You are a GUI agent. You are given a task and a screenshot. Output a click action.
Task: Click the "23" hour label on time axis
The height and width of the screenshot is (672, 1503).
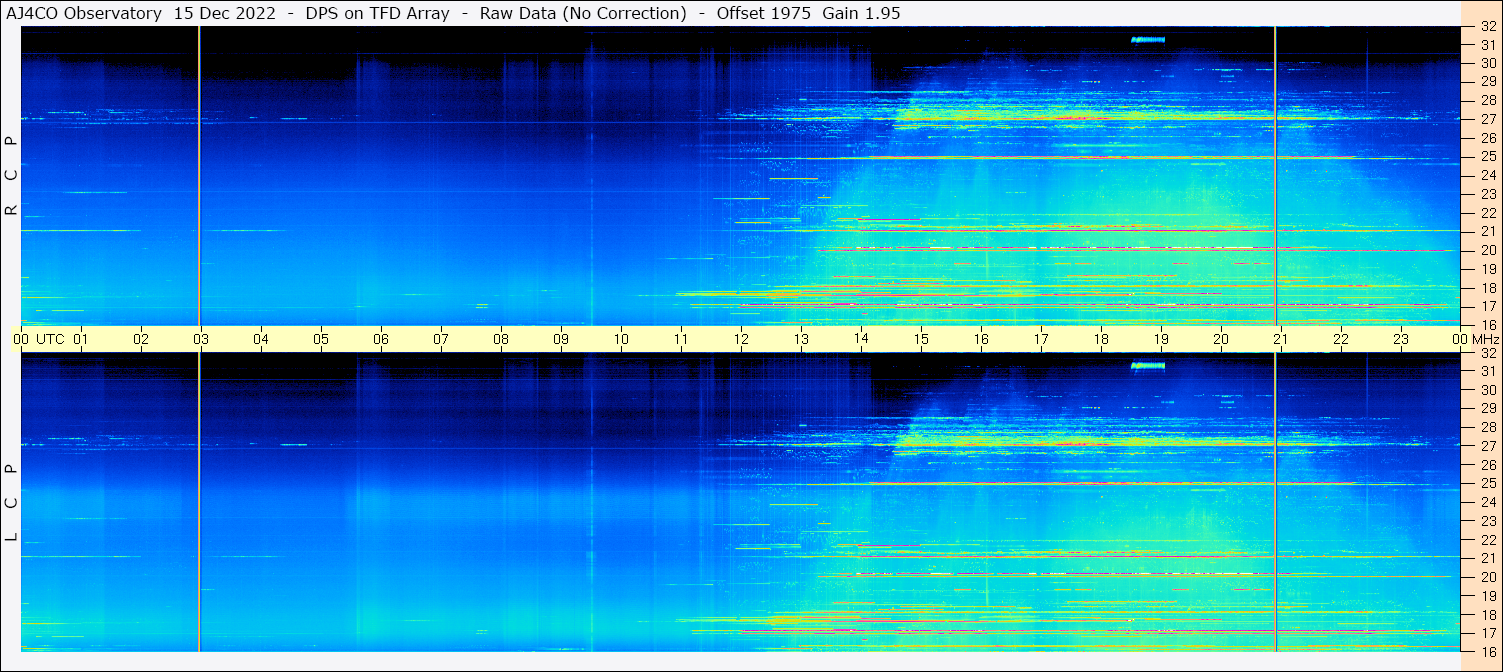1401,339
